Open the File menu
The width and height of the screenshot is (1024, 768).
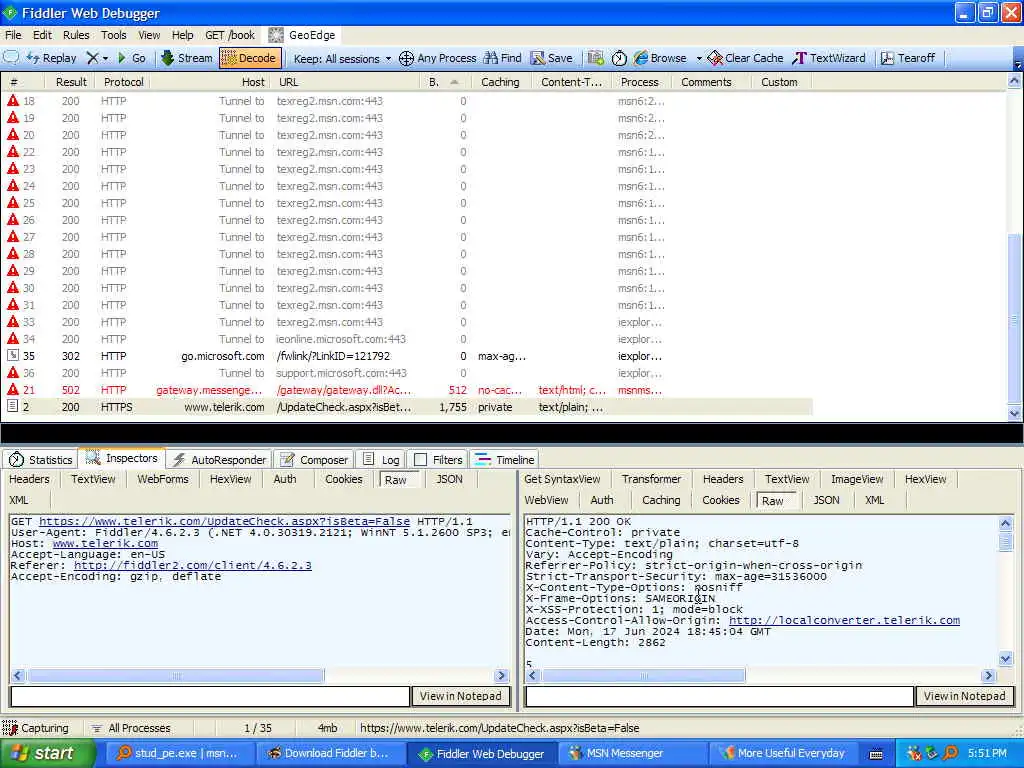click(x=13, y=35)
